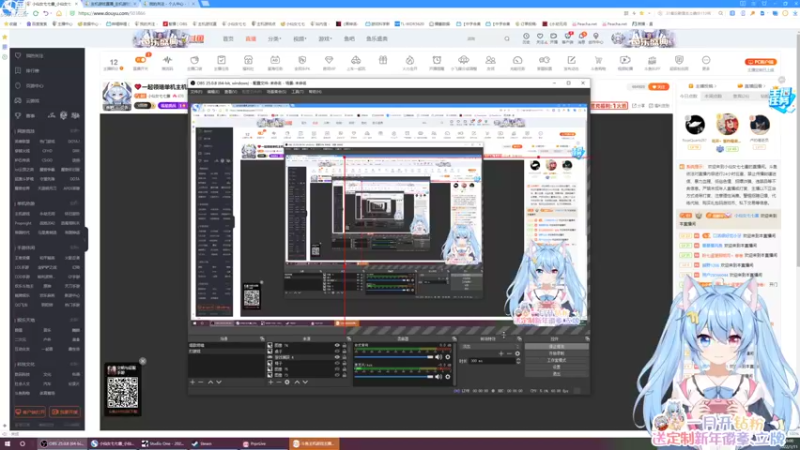The image size is (800, 450).
Task: Switch to 直播回看 tab on right panel
Action: [x=752, y=86]
